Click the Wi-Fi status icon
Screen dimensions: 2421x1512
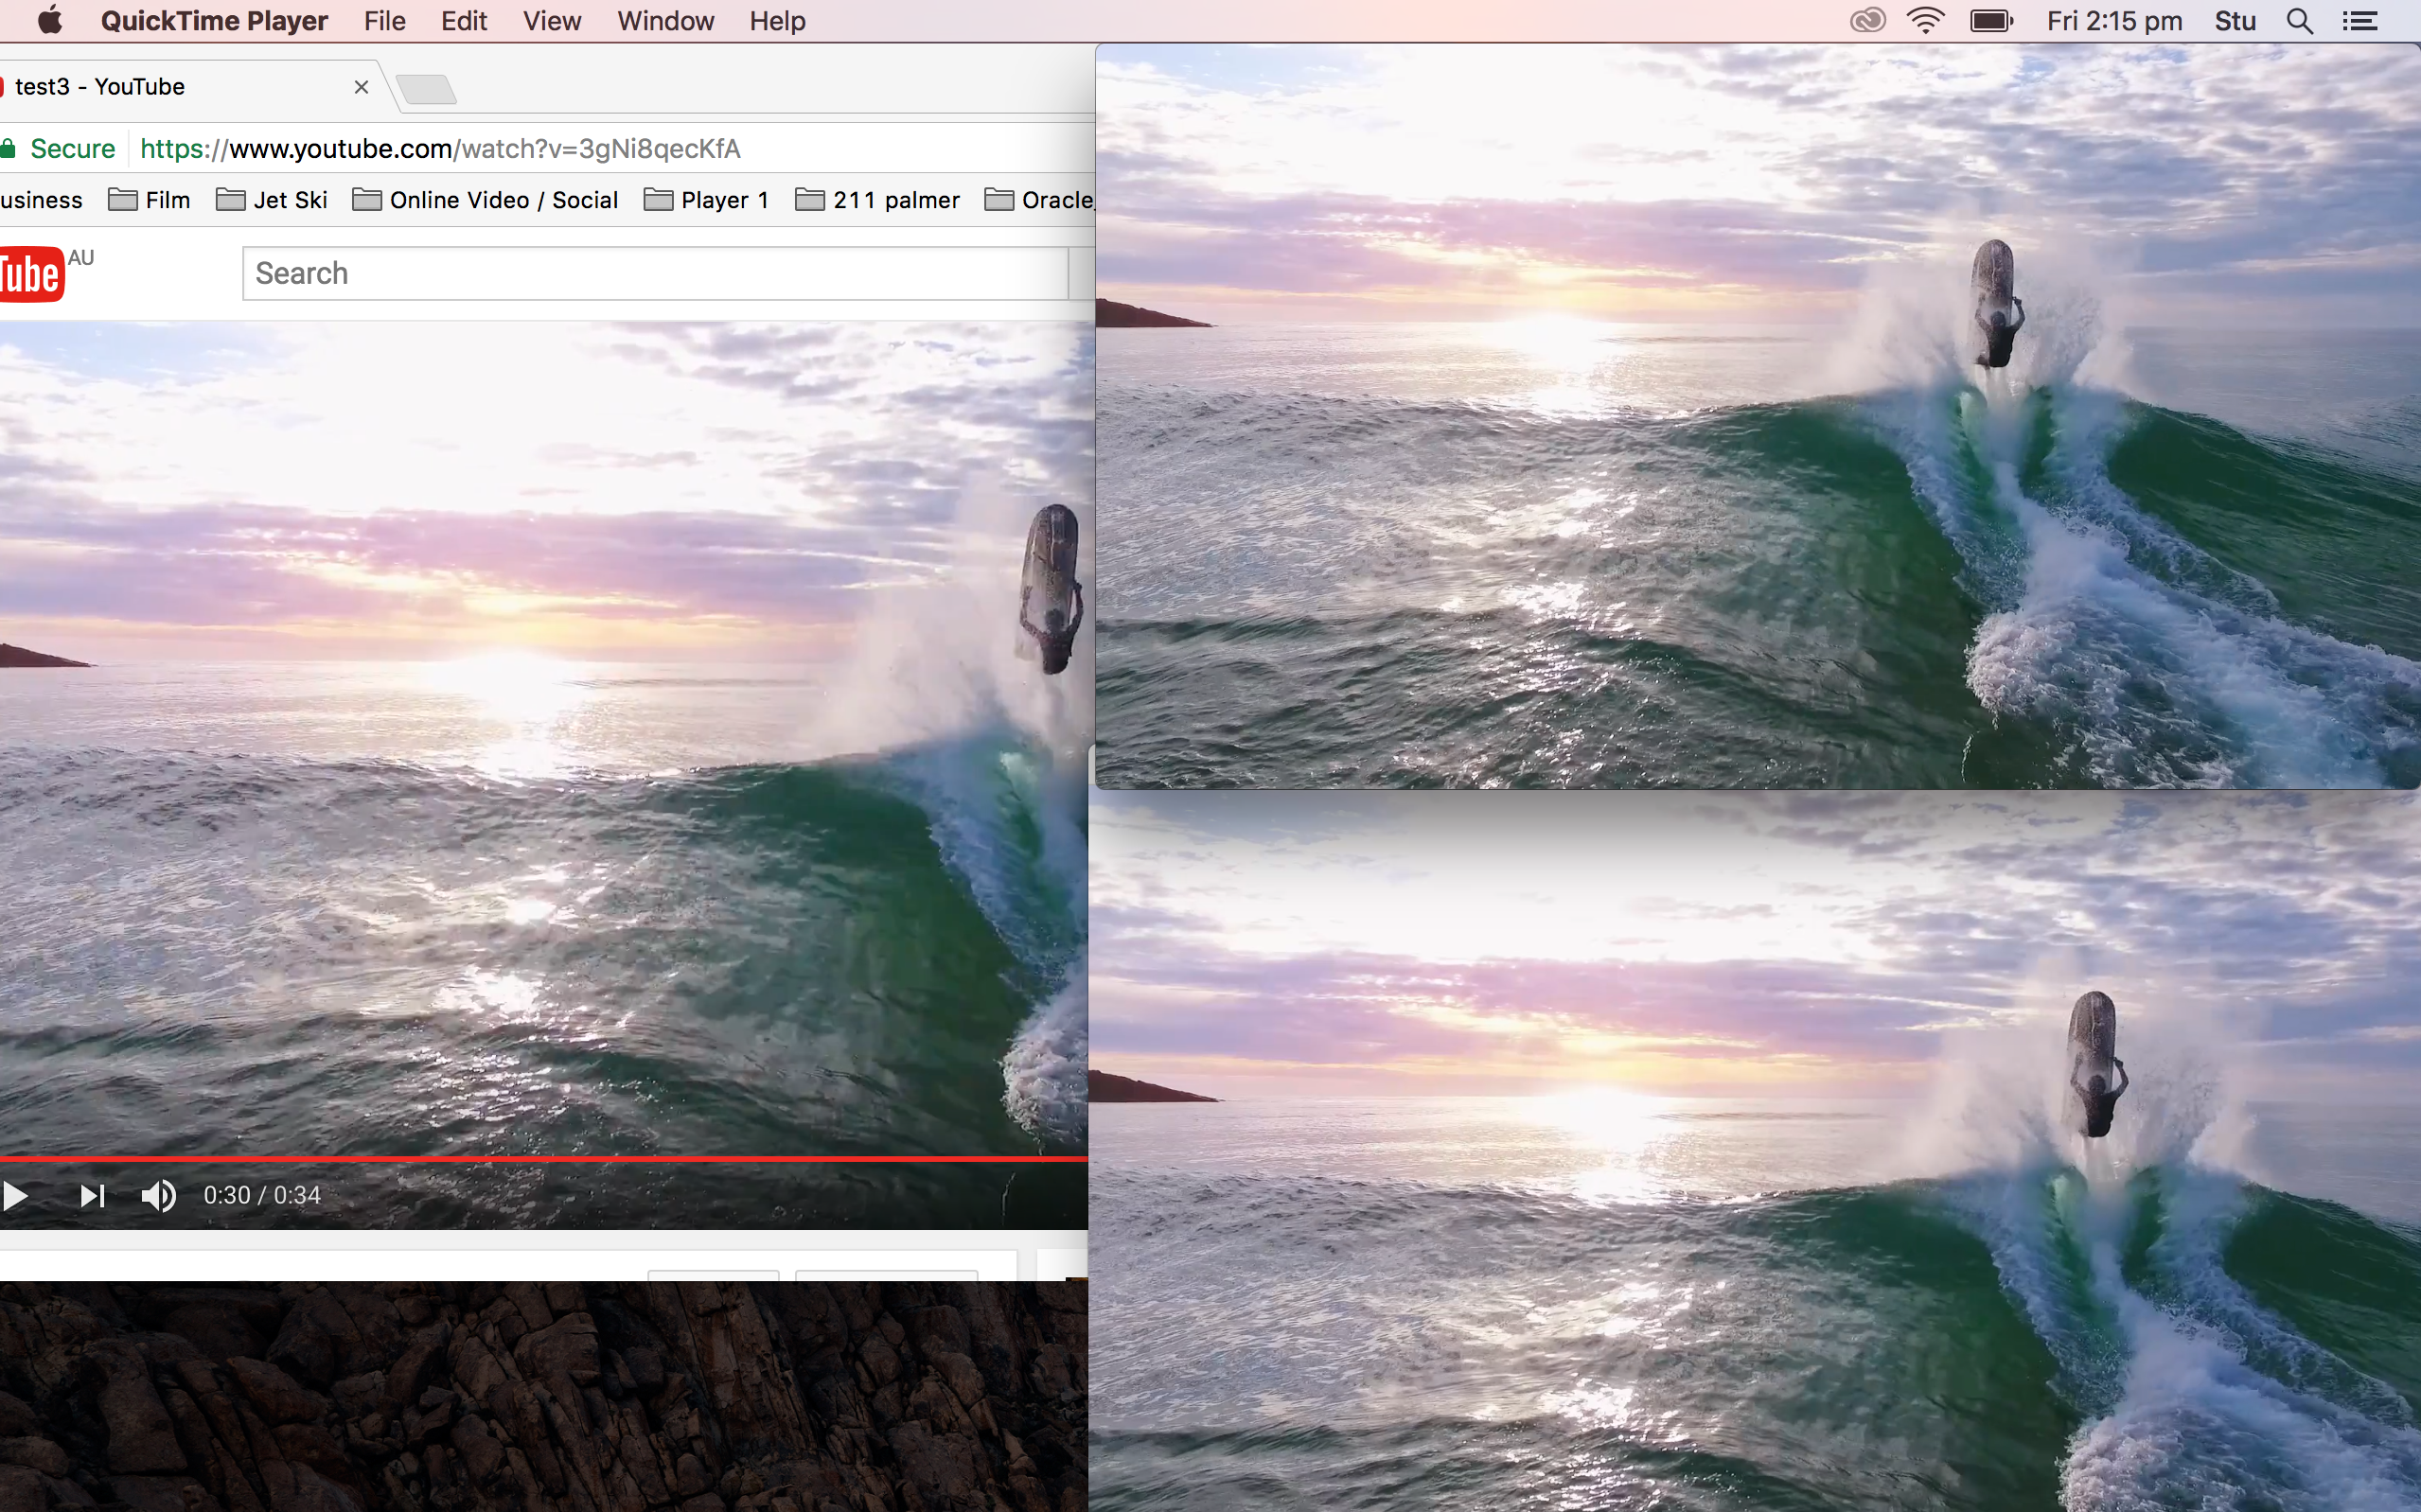pos(1925,21)
